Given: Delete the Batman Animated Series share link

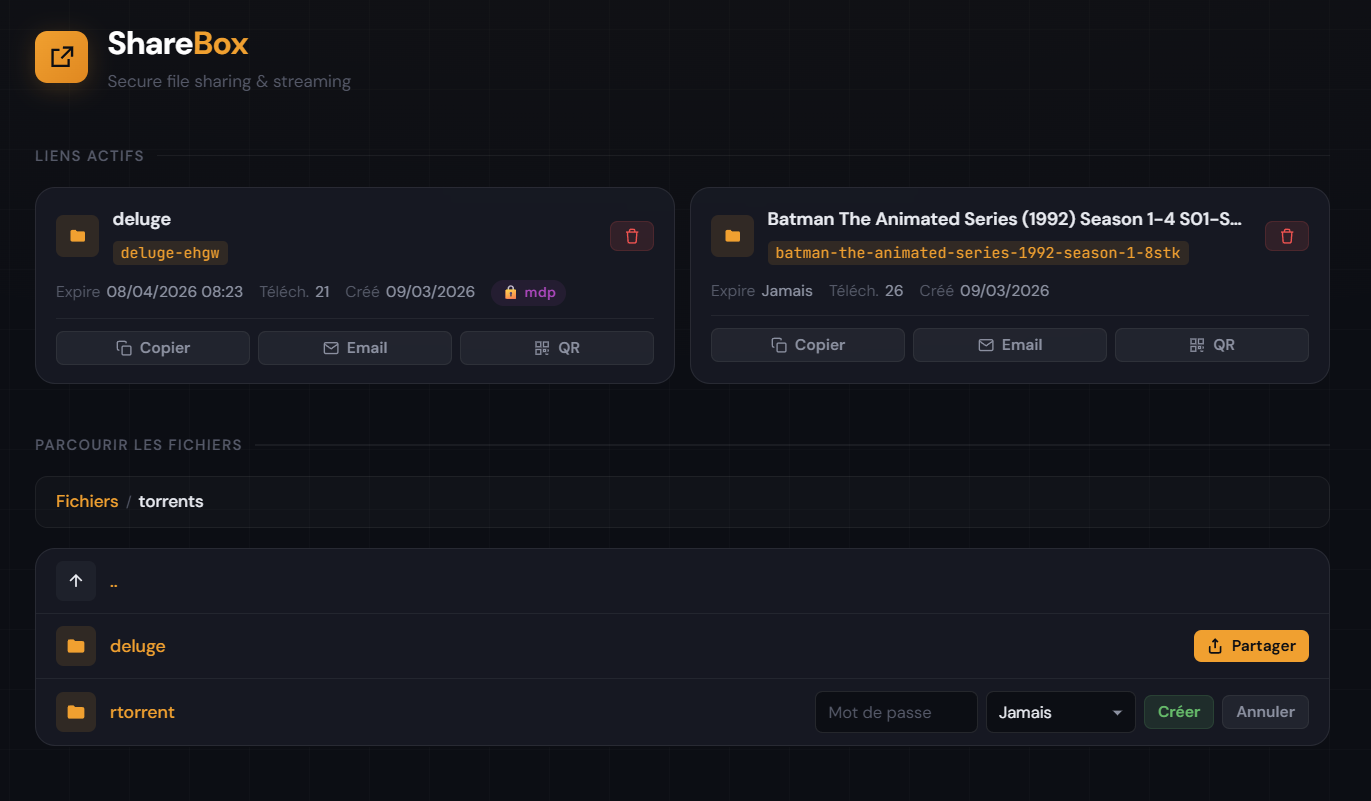Looking at the screenshot, I should [1287, 236].
